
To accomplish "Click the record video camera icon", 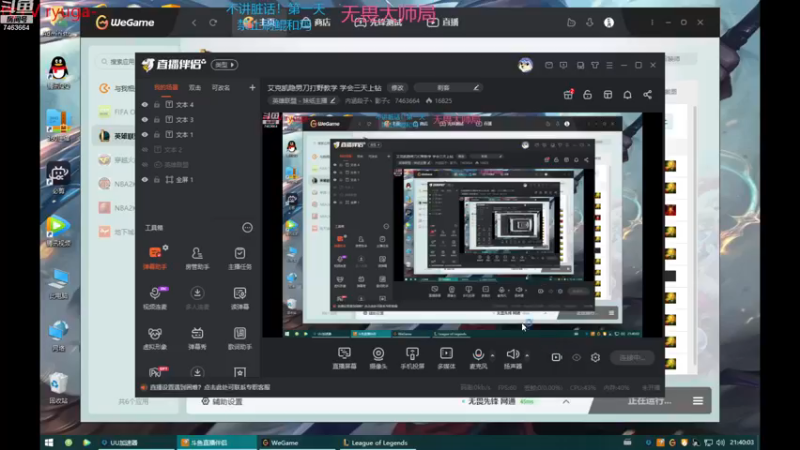I will [557, 357].
